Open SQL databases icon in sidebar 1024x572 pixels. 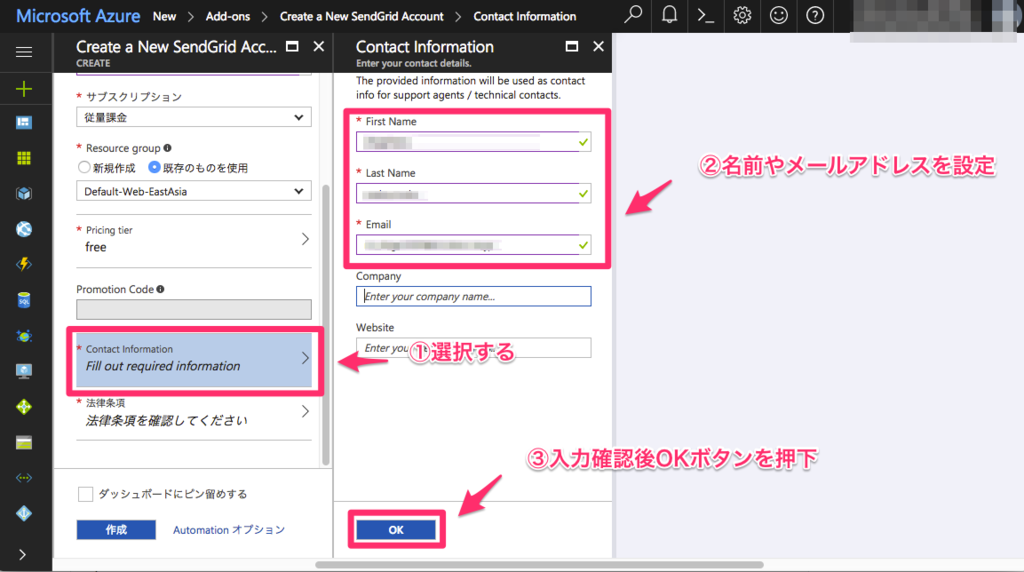click(24, 300)
